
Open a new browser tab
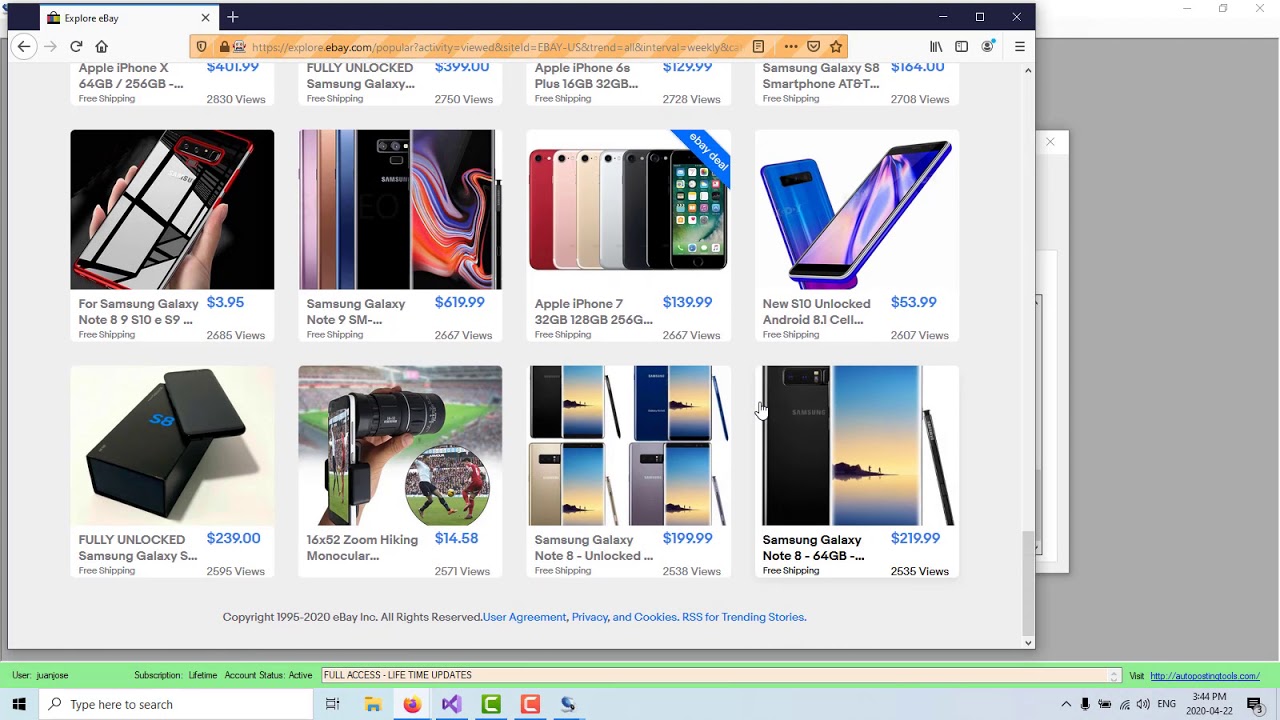[233, 17]
